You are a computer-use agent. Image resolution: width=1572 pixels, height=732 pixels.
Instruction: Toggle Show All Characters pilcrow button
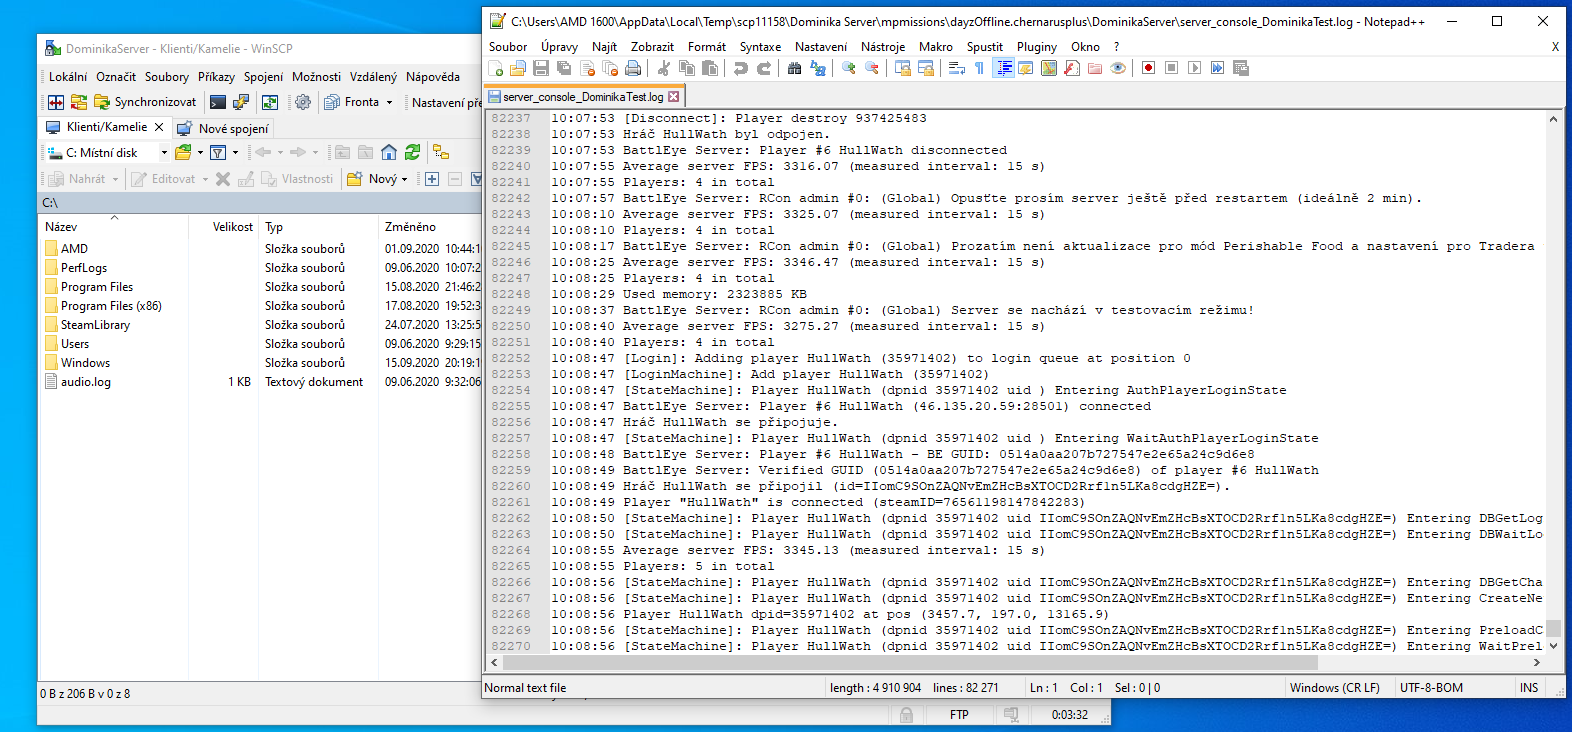[979, 68]
